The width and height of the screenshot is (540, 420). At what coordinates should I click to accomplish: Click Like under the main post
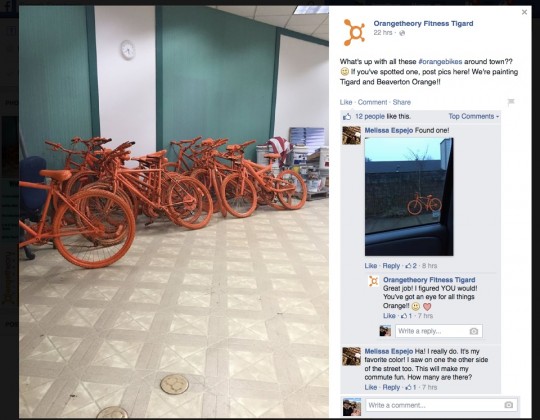point(346,102)
